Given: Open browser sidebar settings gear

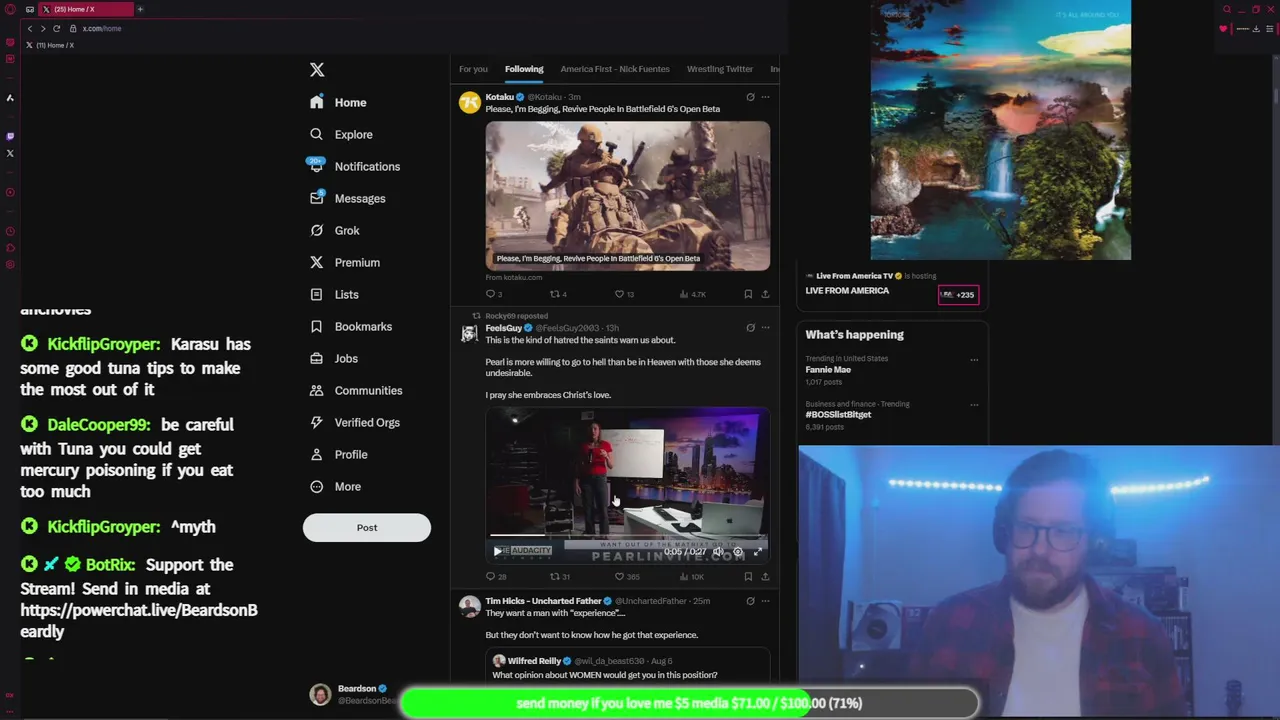Looking at the screenshot, I should point(10,265).
